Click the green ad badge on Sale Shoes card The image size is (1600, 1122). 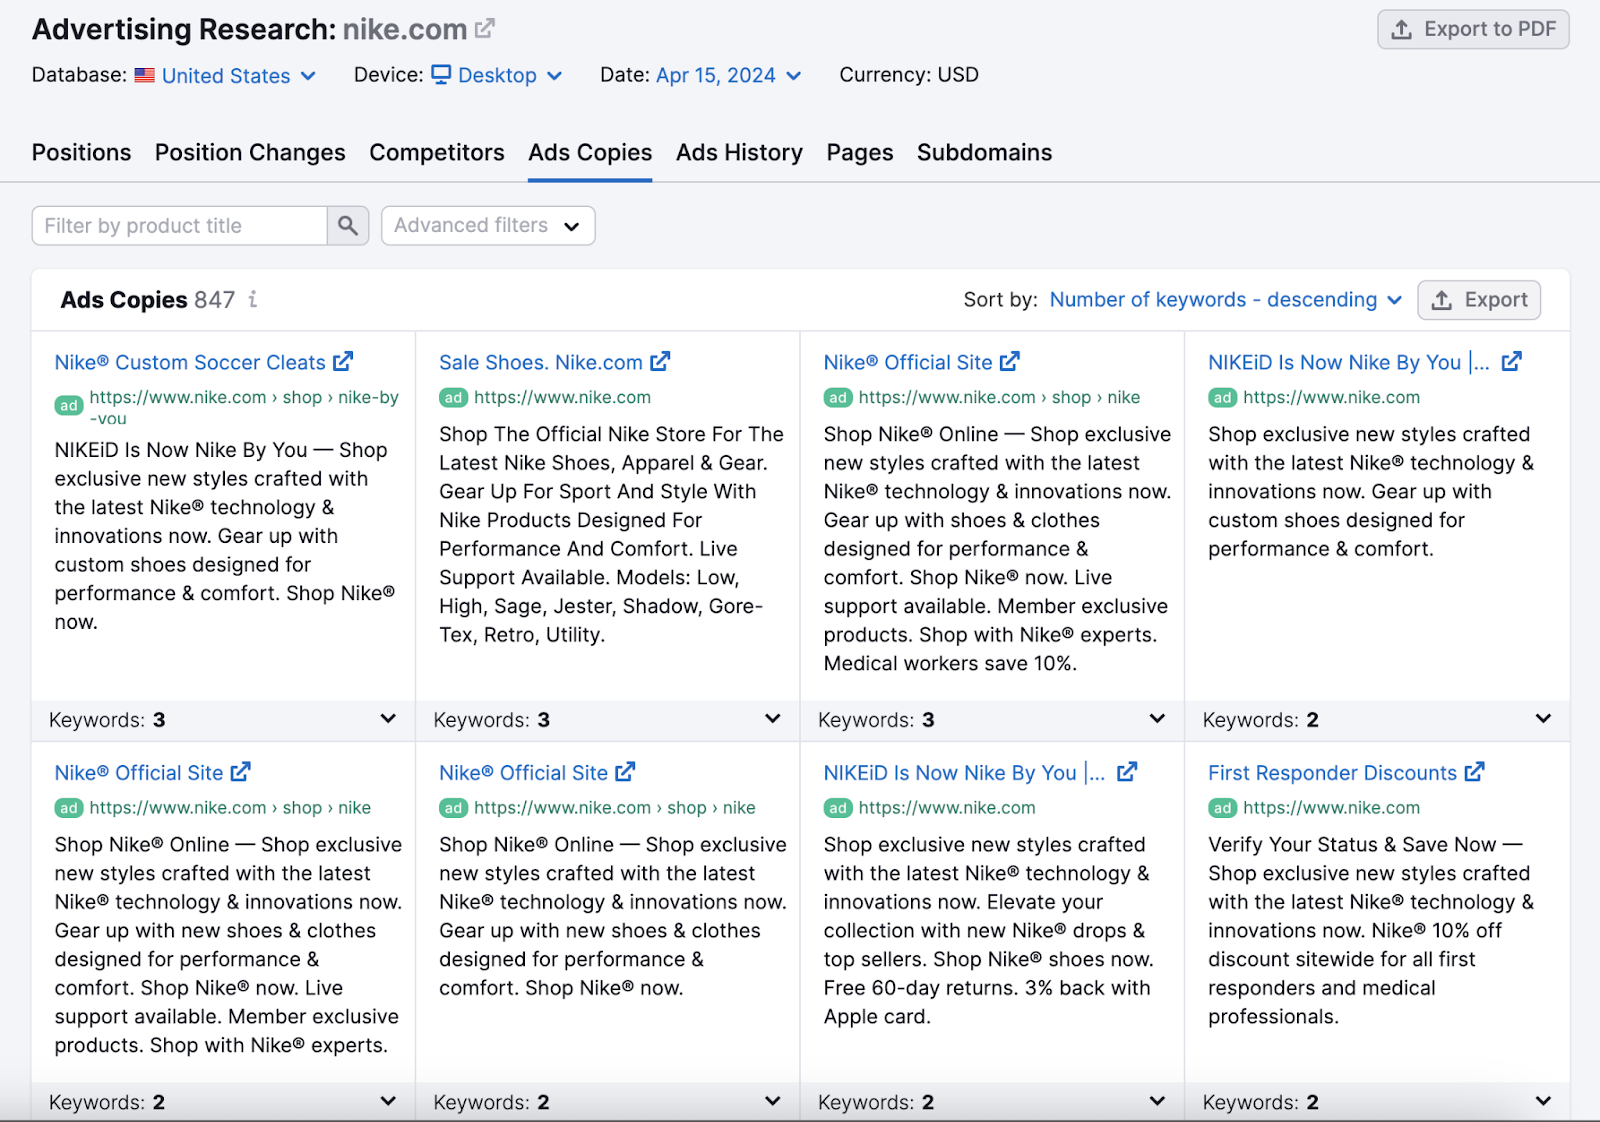(452, 397)
